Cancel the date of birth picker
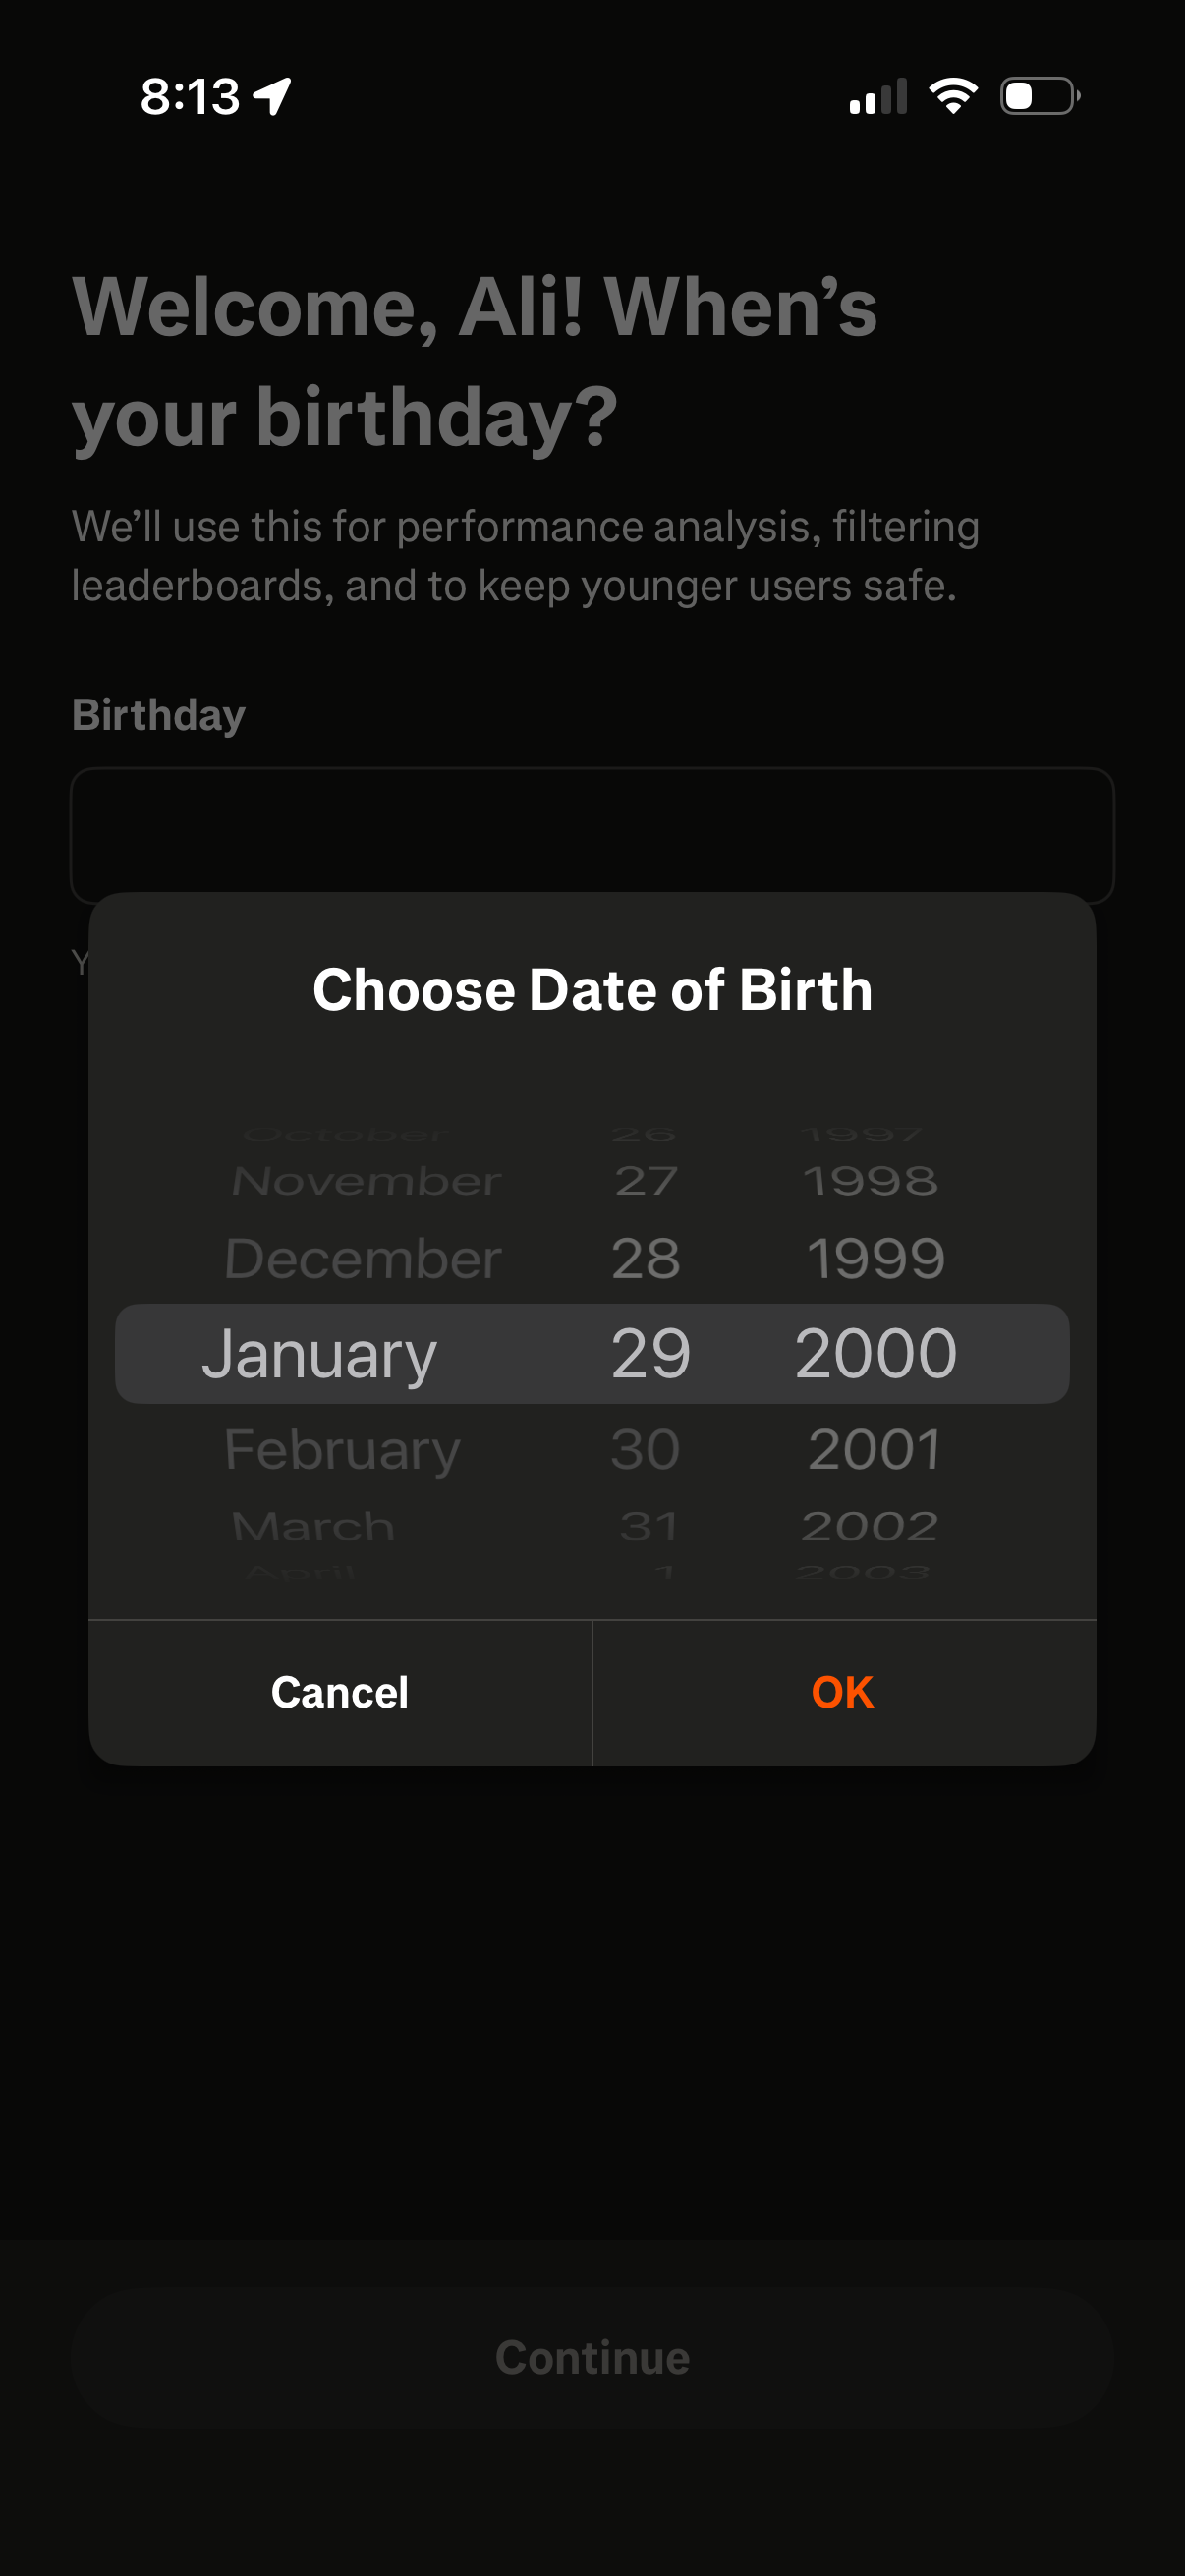 point(340,1692)
